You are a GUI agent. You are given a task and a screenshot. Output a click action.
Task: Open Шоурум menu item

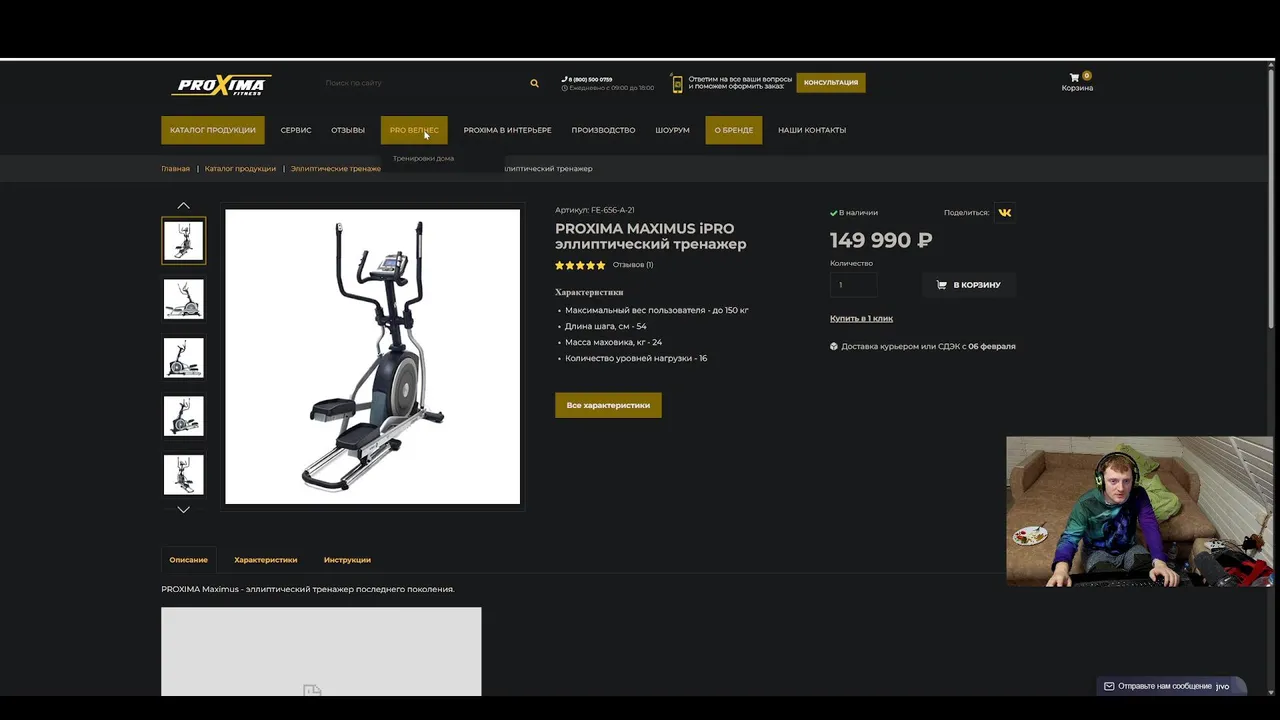[x=672, y=130]
